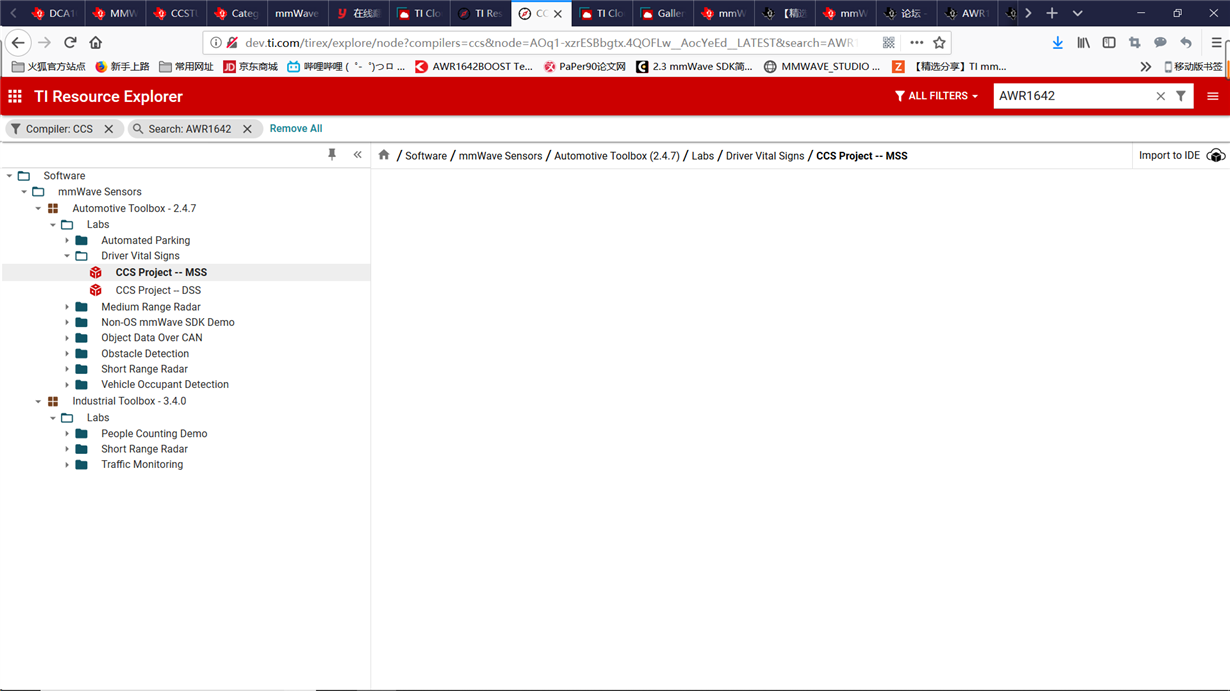Expand the Vehicle Occupant Detection folder
This screenshot has height=691, width=1230.
click(x=67, y=385)
